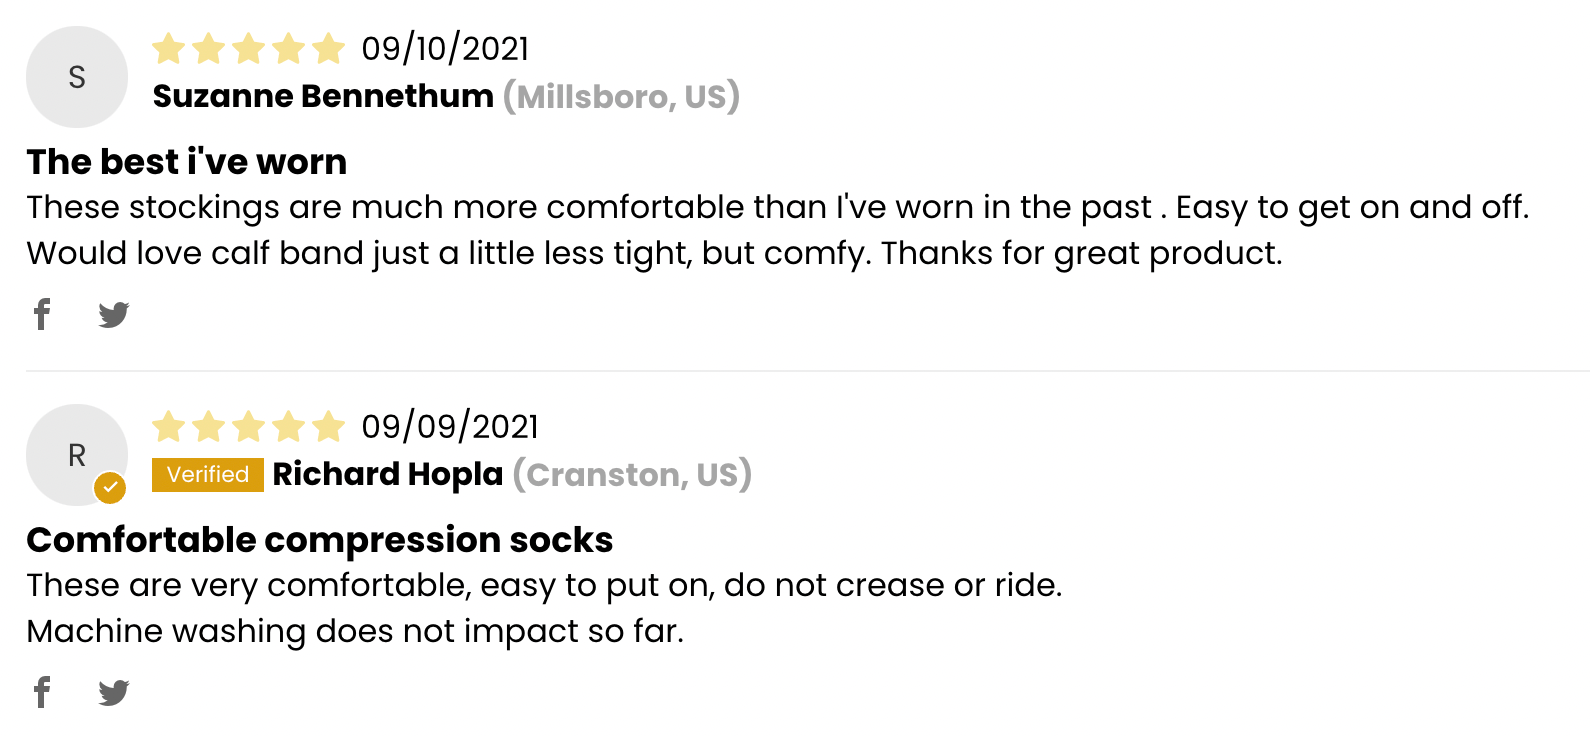Click Suzanne's review body text
The image size is (1590, 736).
pos(778,230)
